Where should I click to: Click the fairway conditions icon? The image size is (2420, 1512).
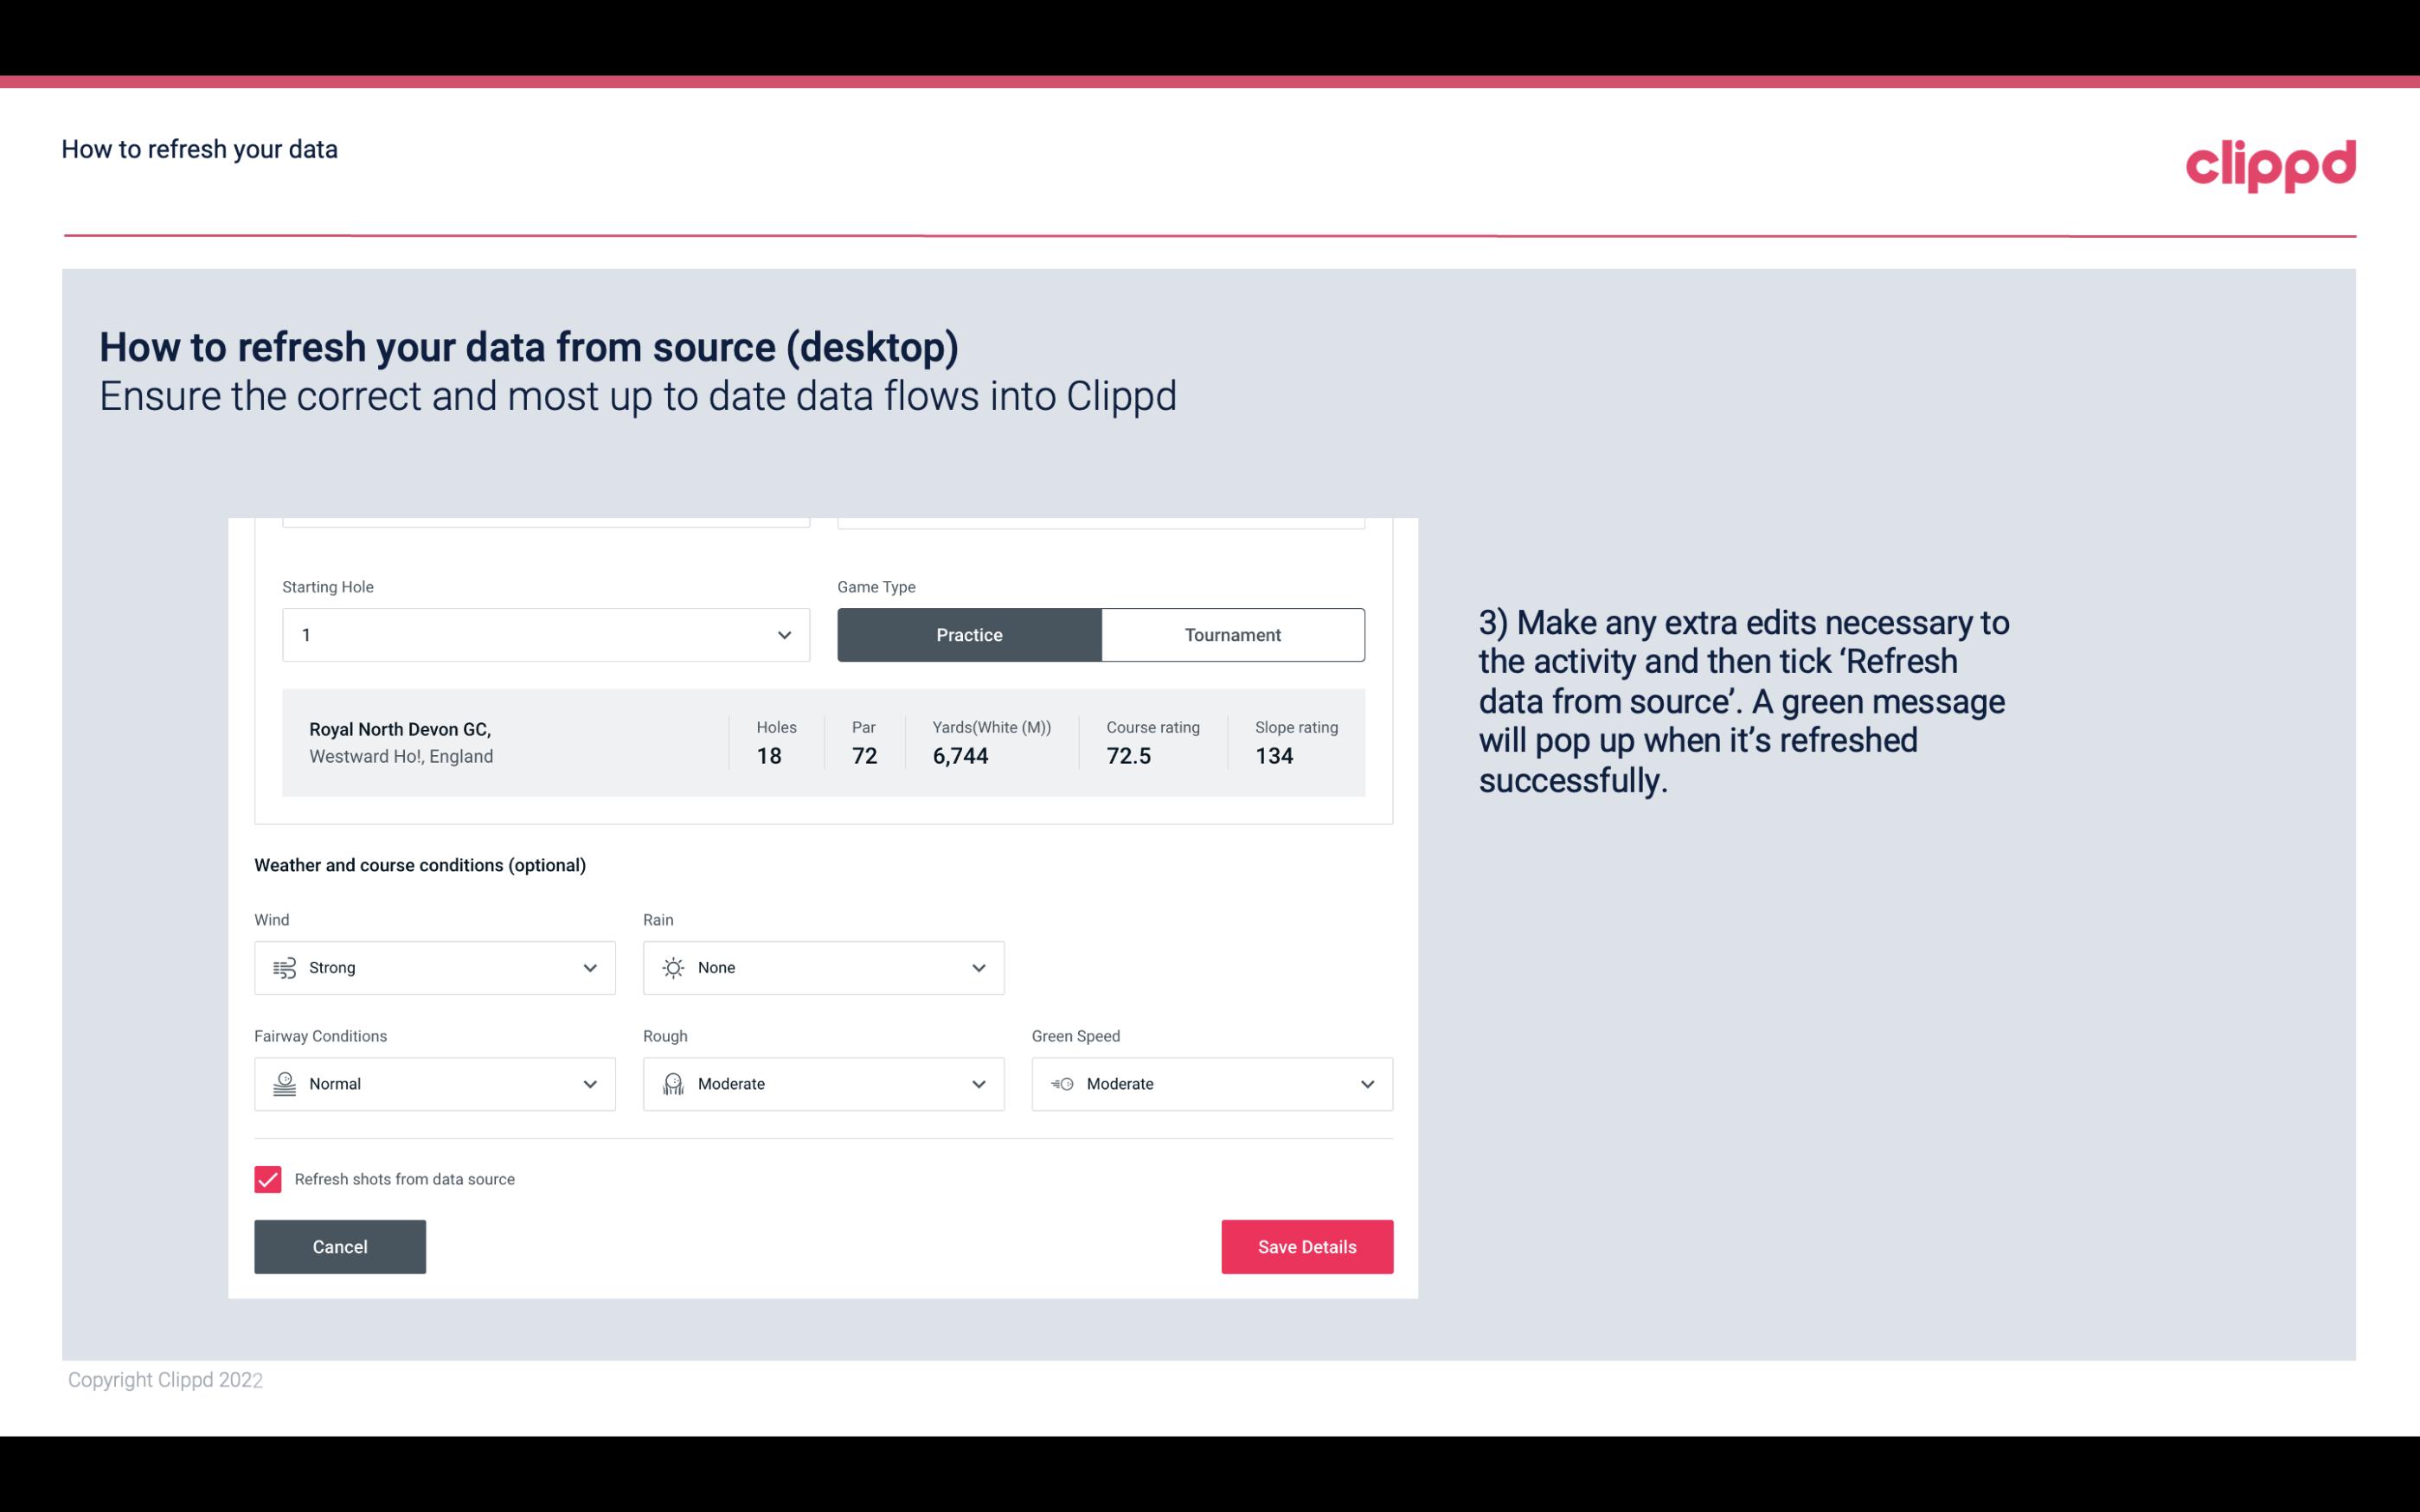(x=282, y=1084)
